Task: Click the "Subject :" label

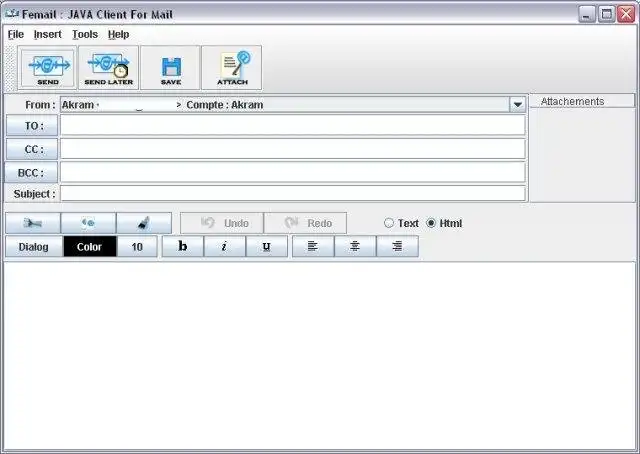Action: (x=34, y=194)
